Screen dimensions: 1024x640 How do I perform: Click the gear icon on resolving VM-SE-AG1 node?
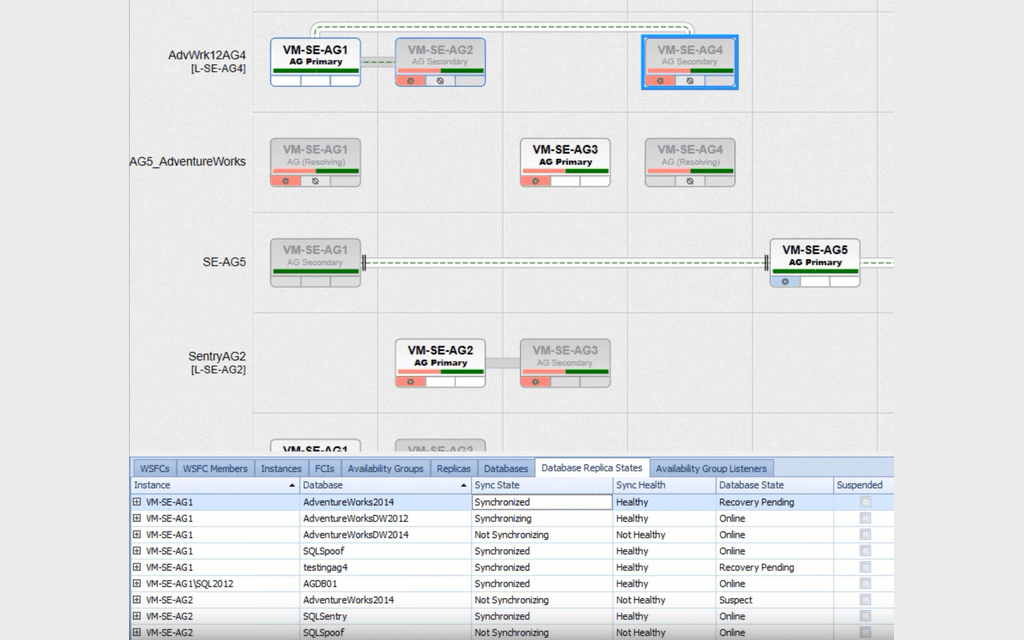[x=285, y=181]
